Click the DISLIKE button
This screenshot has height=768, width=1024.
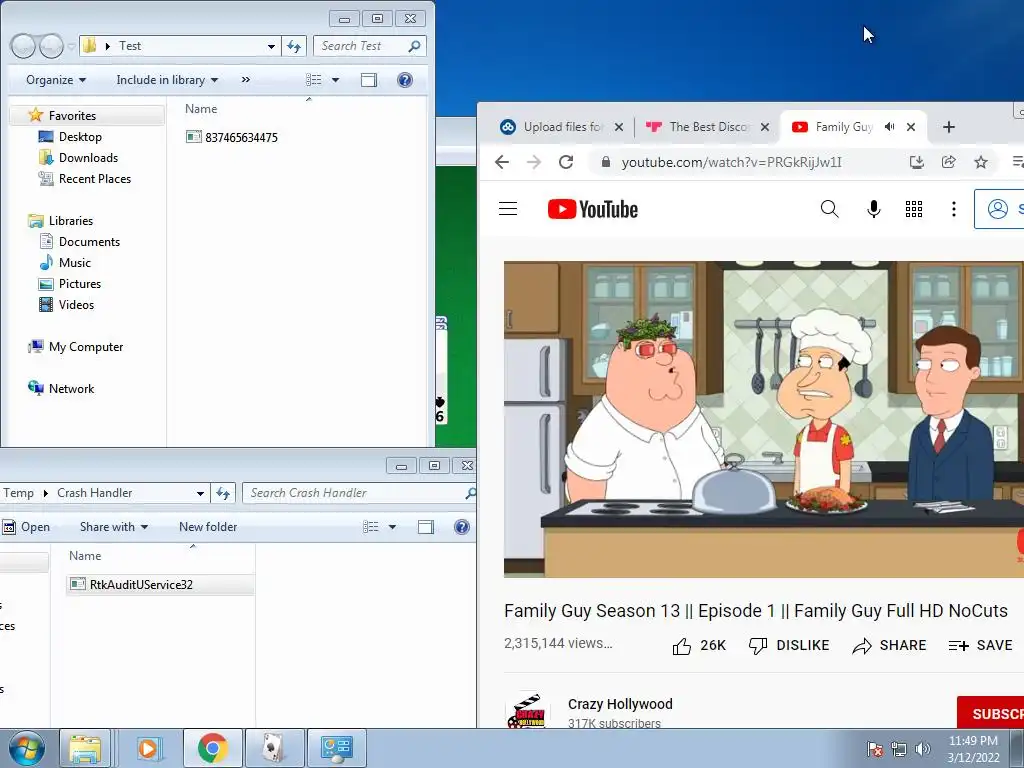(x=789, y=645)
